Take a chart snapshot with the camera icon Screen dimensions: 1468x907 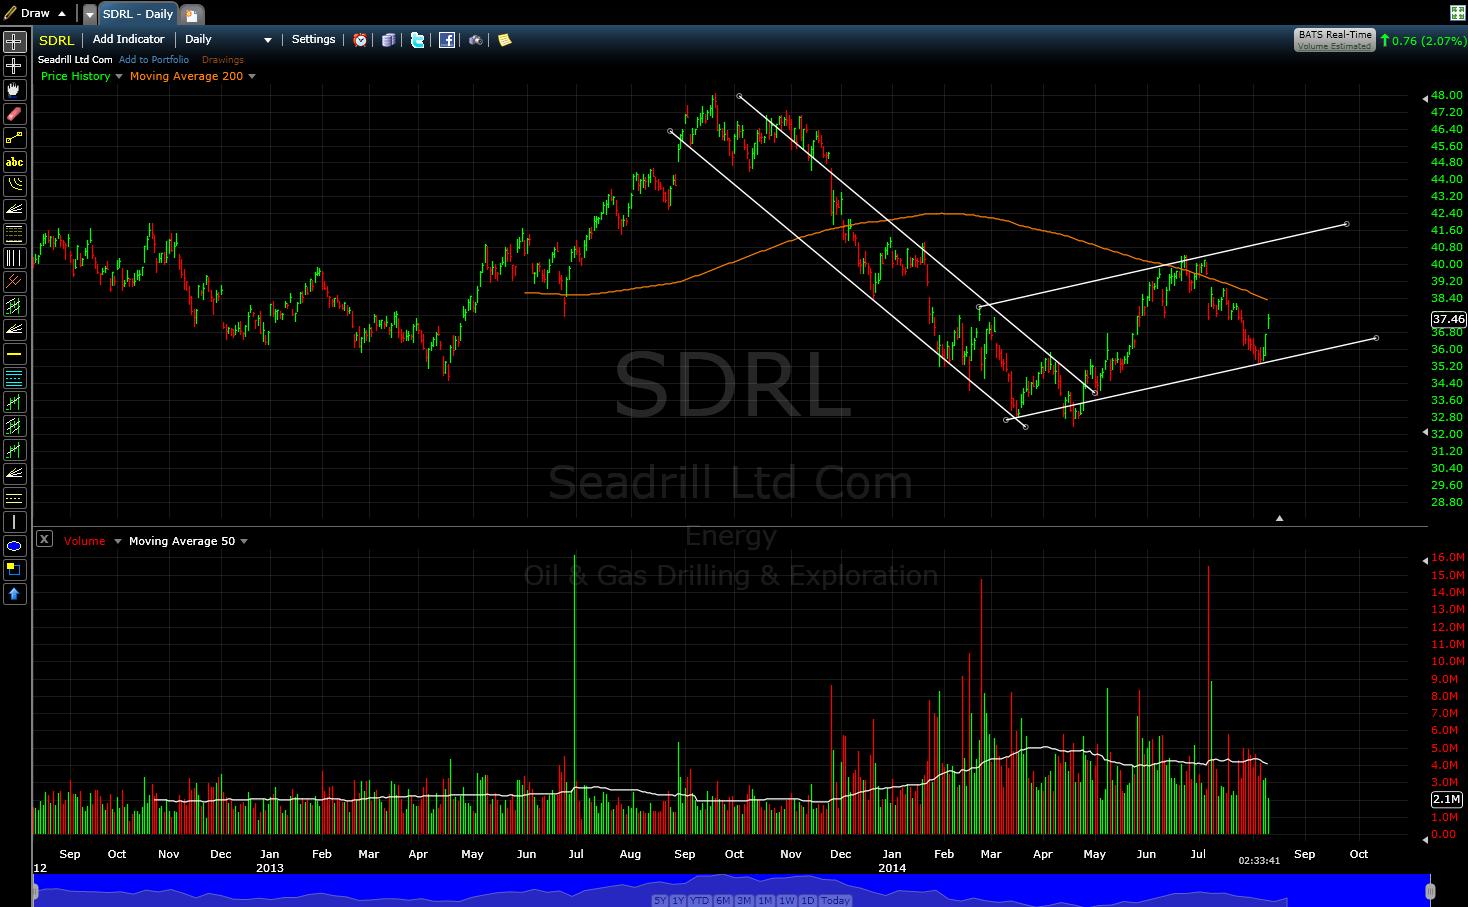click(x=475, y=40)
